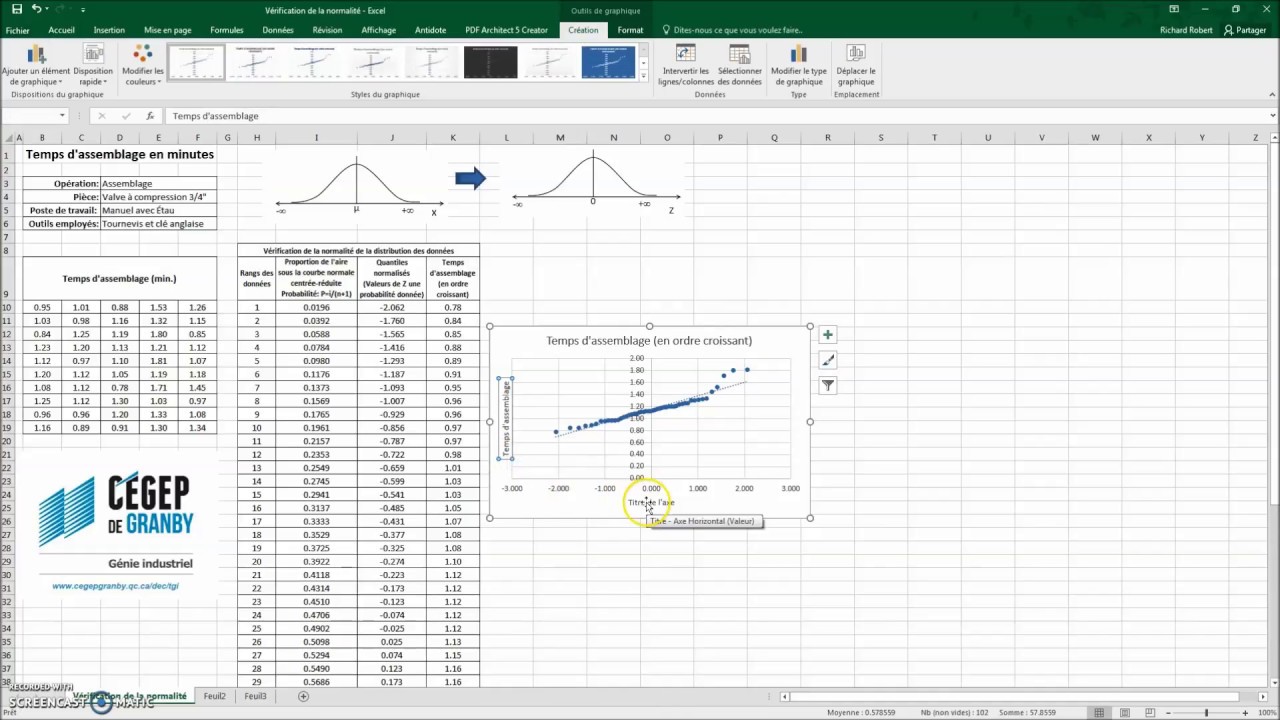Select the cell containing Assemblage

tap(158, 184)
